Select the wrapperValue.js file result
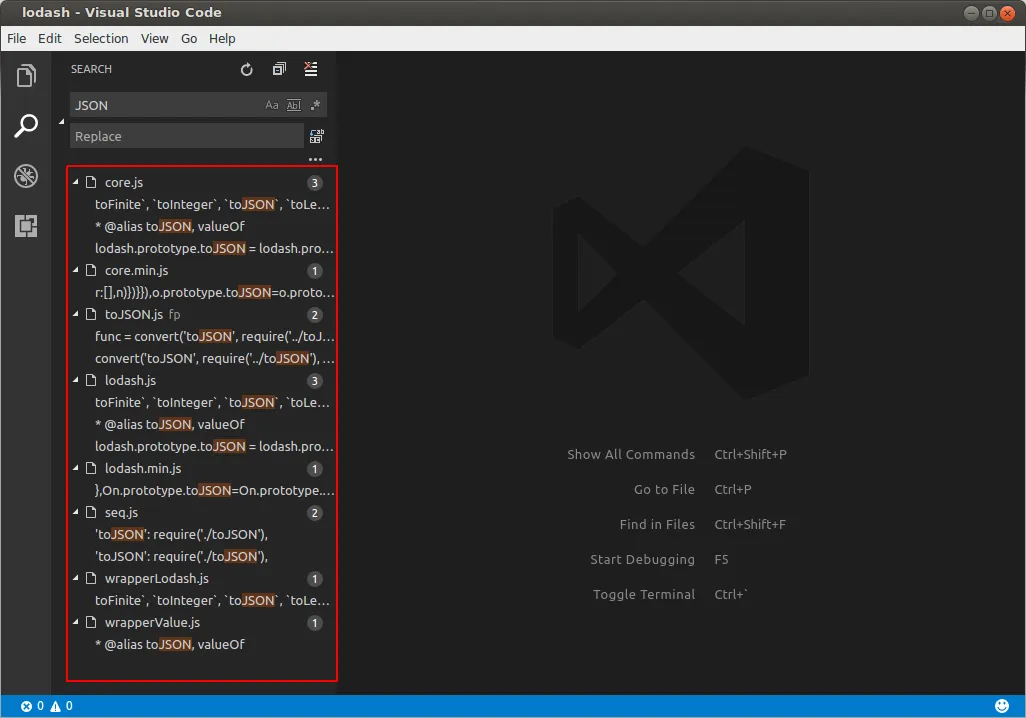 click(x=202, y=622)
